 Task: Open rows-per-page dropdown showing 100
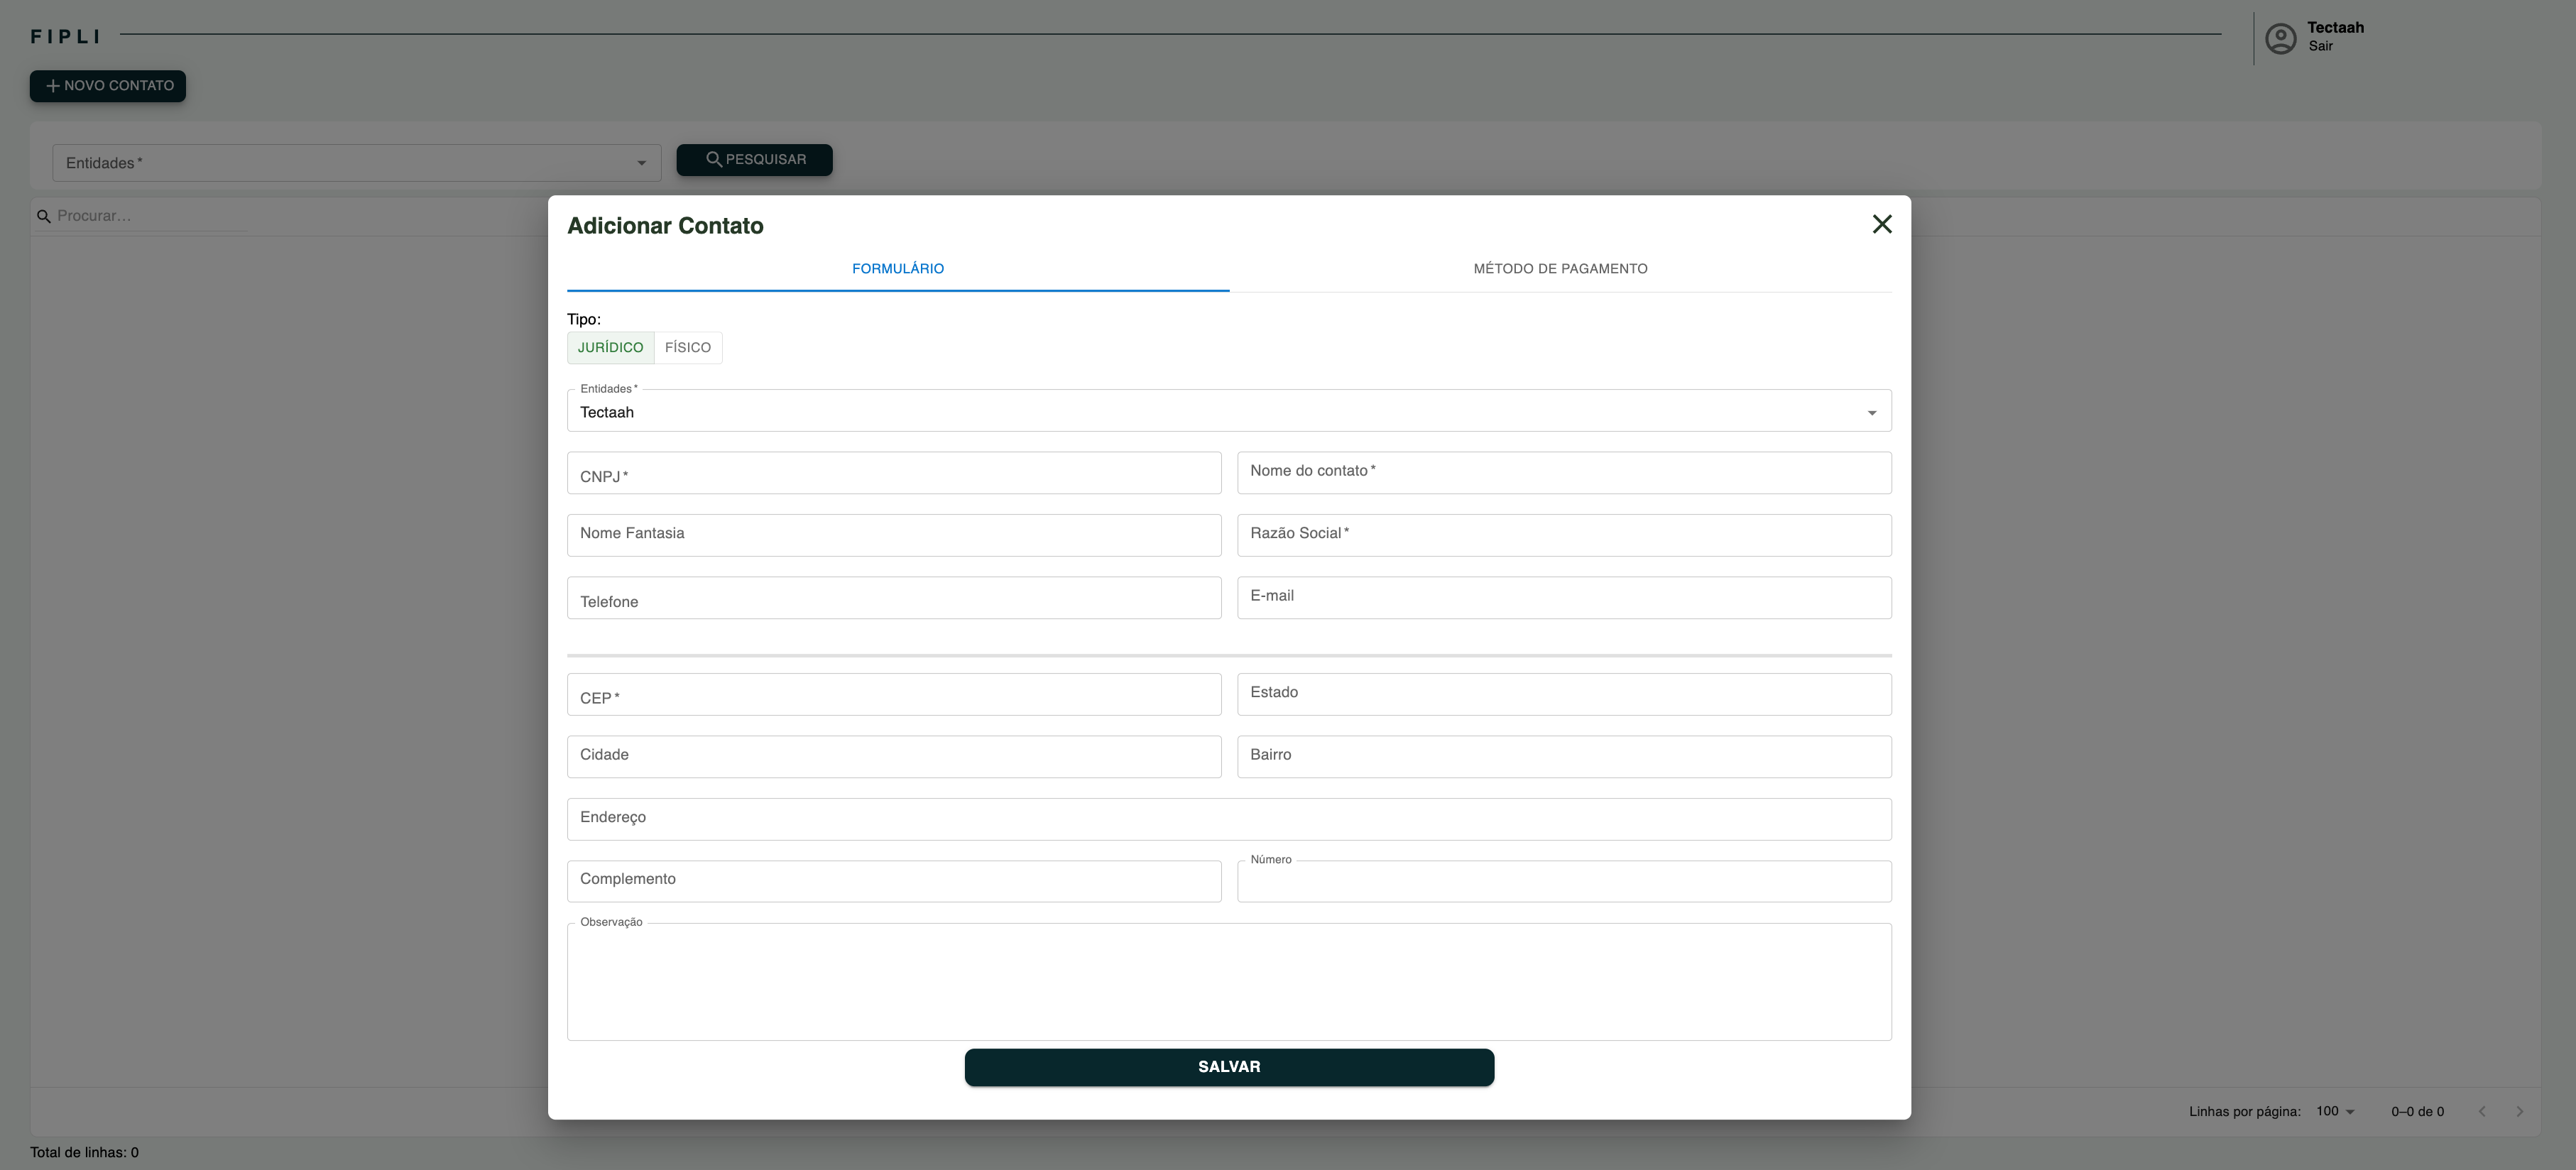pyautogui.click(x=2335, y=1111)
